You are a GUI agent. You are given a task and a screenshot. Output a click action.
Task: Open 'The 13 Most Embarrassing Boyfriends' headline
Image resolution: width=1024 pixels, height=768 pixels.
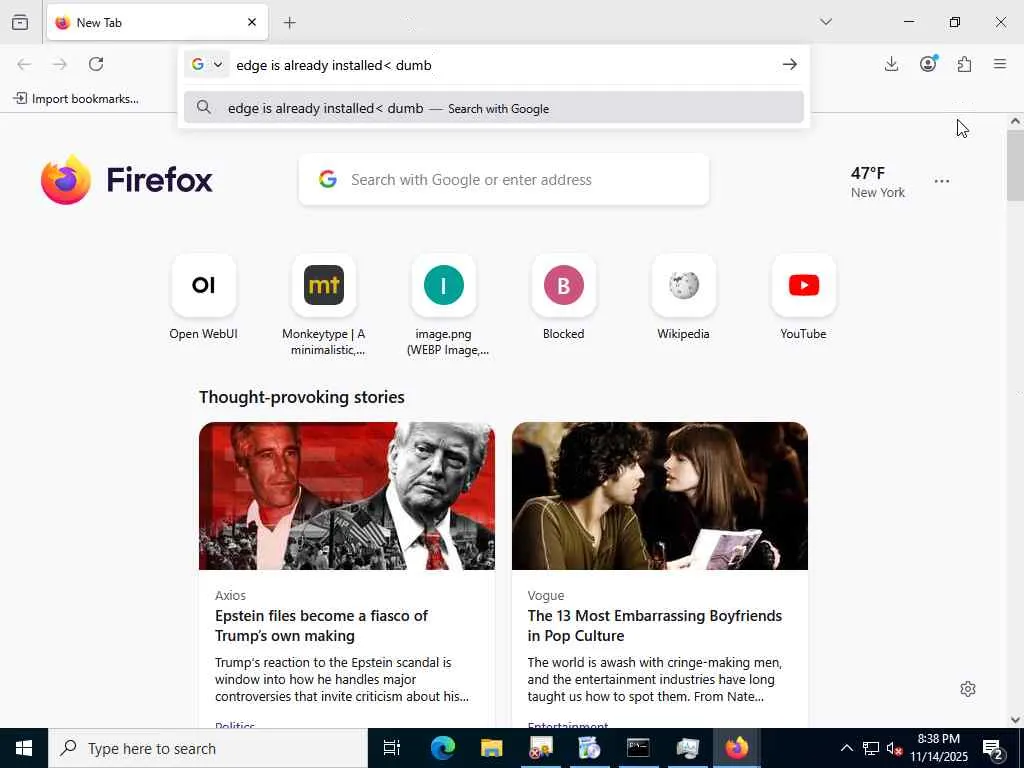654,626
